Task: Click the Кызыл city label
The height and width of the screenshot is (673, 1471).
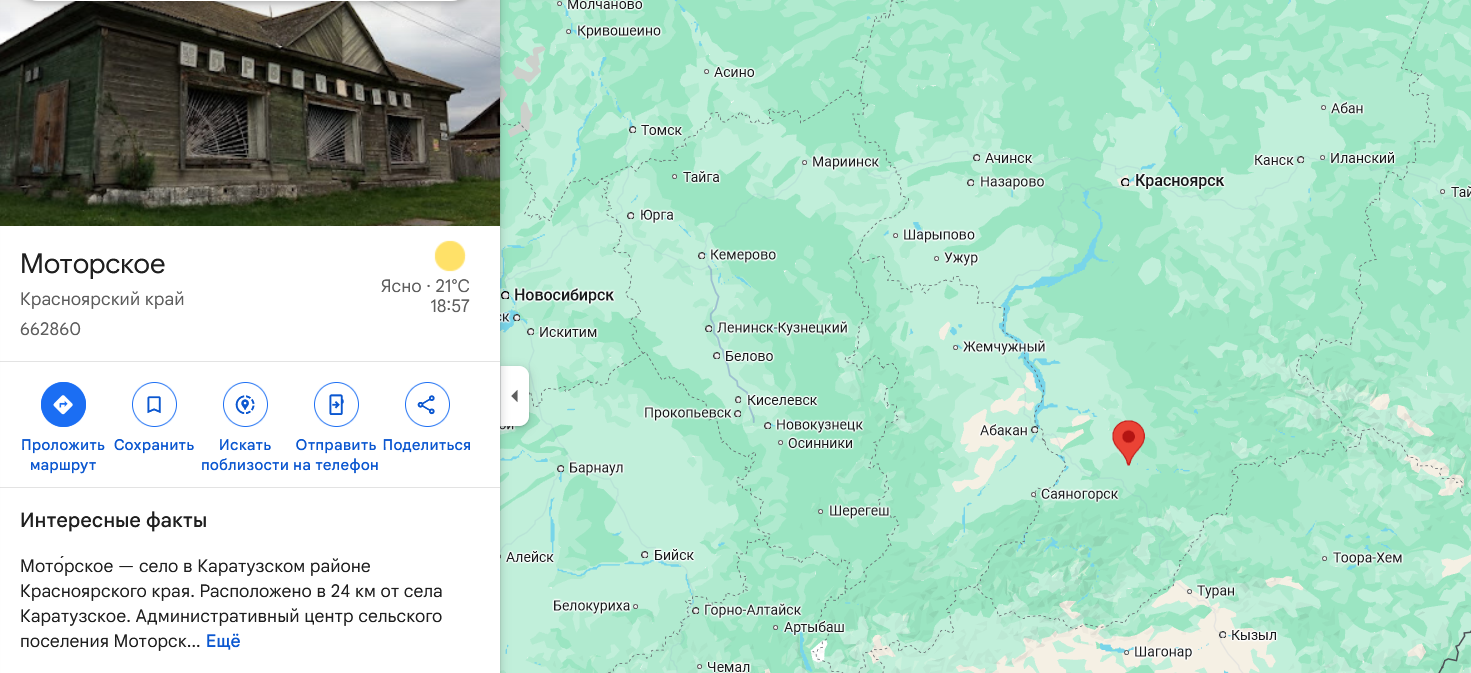Action: (x=1254, y=635)
